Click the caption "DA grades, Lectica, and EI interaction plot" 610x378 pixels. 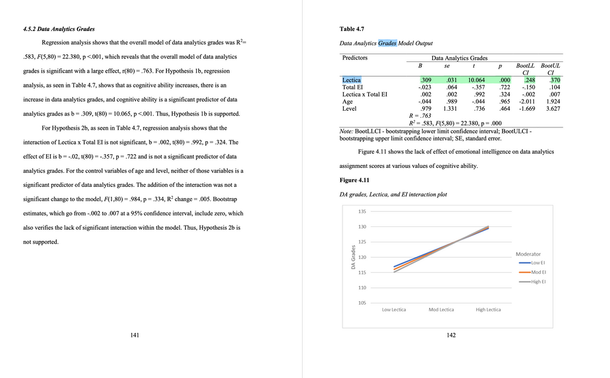[393, 194]
